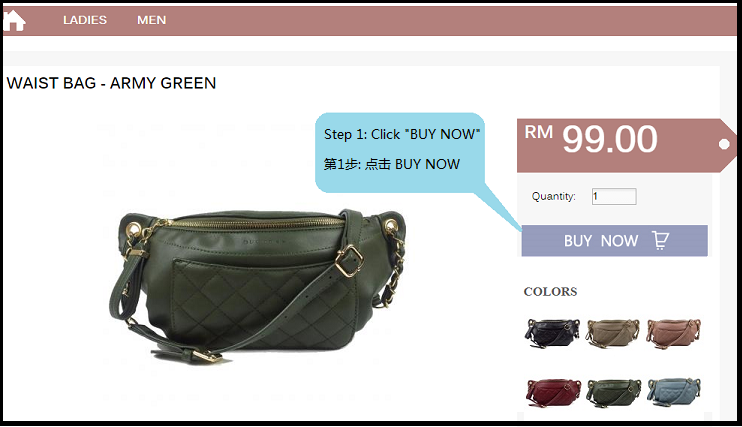Focus the Quantity input field

coord(614,196)
